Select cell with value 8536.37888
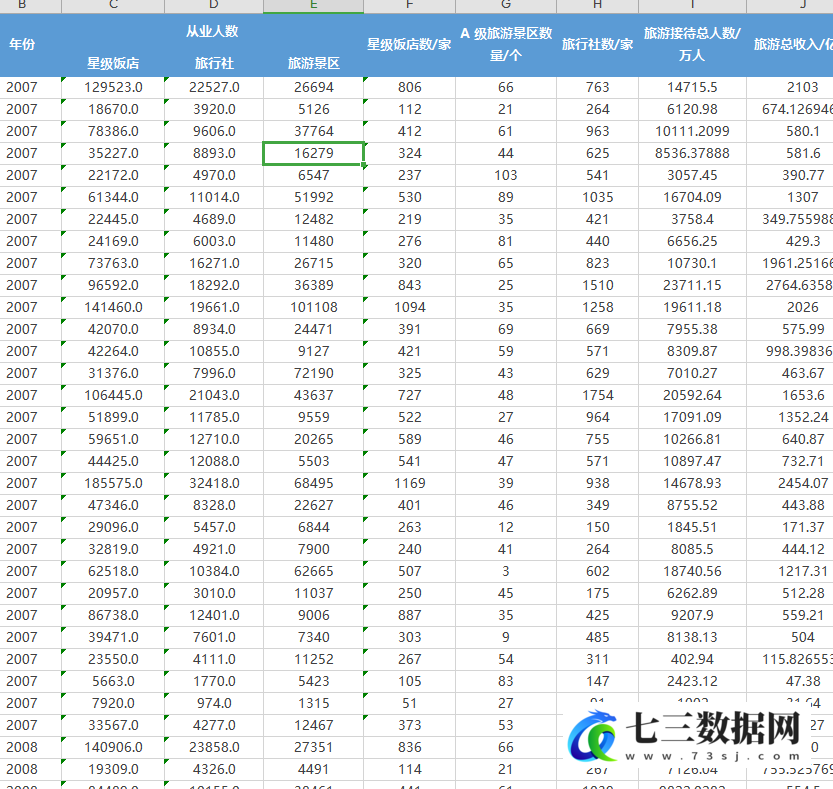833x789 pixels. pyautogui.click(x=692, y=154)
